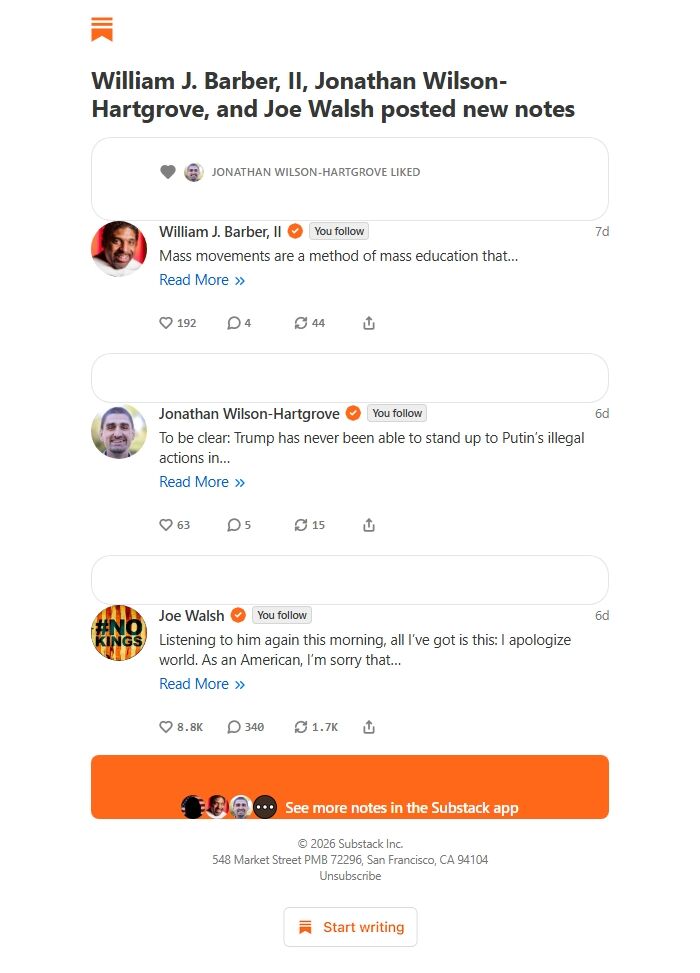Viewport: 700px width, 973px height.
Task: Click the Jonathan Wilson-Hartgrove Liked label
Action: (x=315, y=172)
